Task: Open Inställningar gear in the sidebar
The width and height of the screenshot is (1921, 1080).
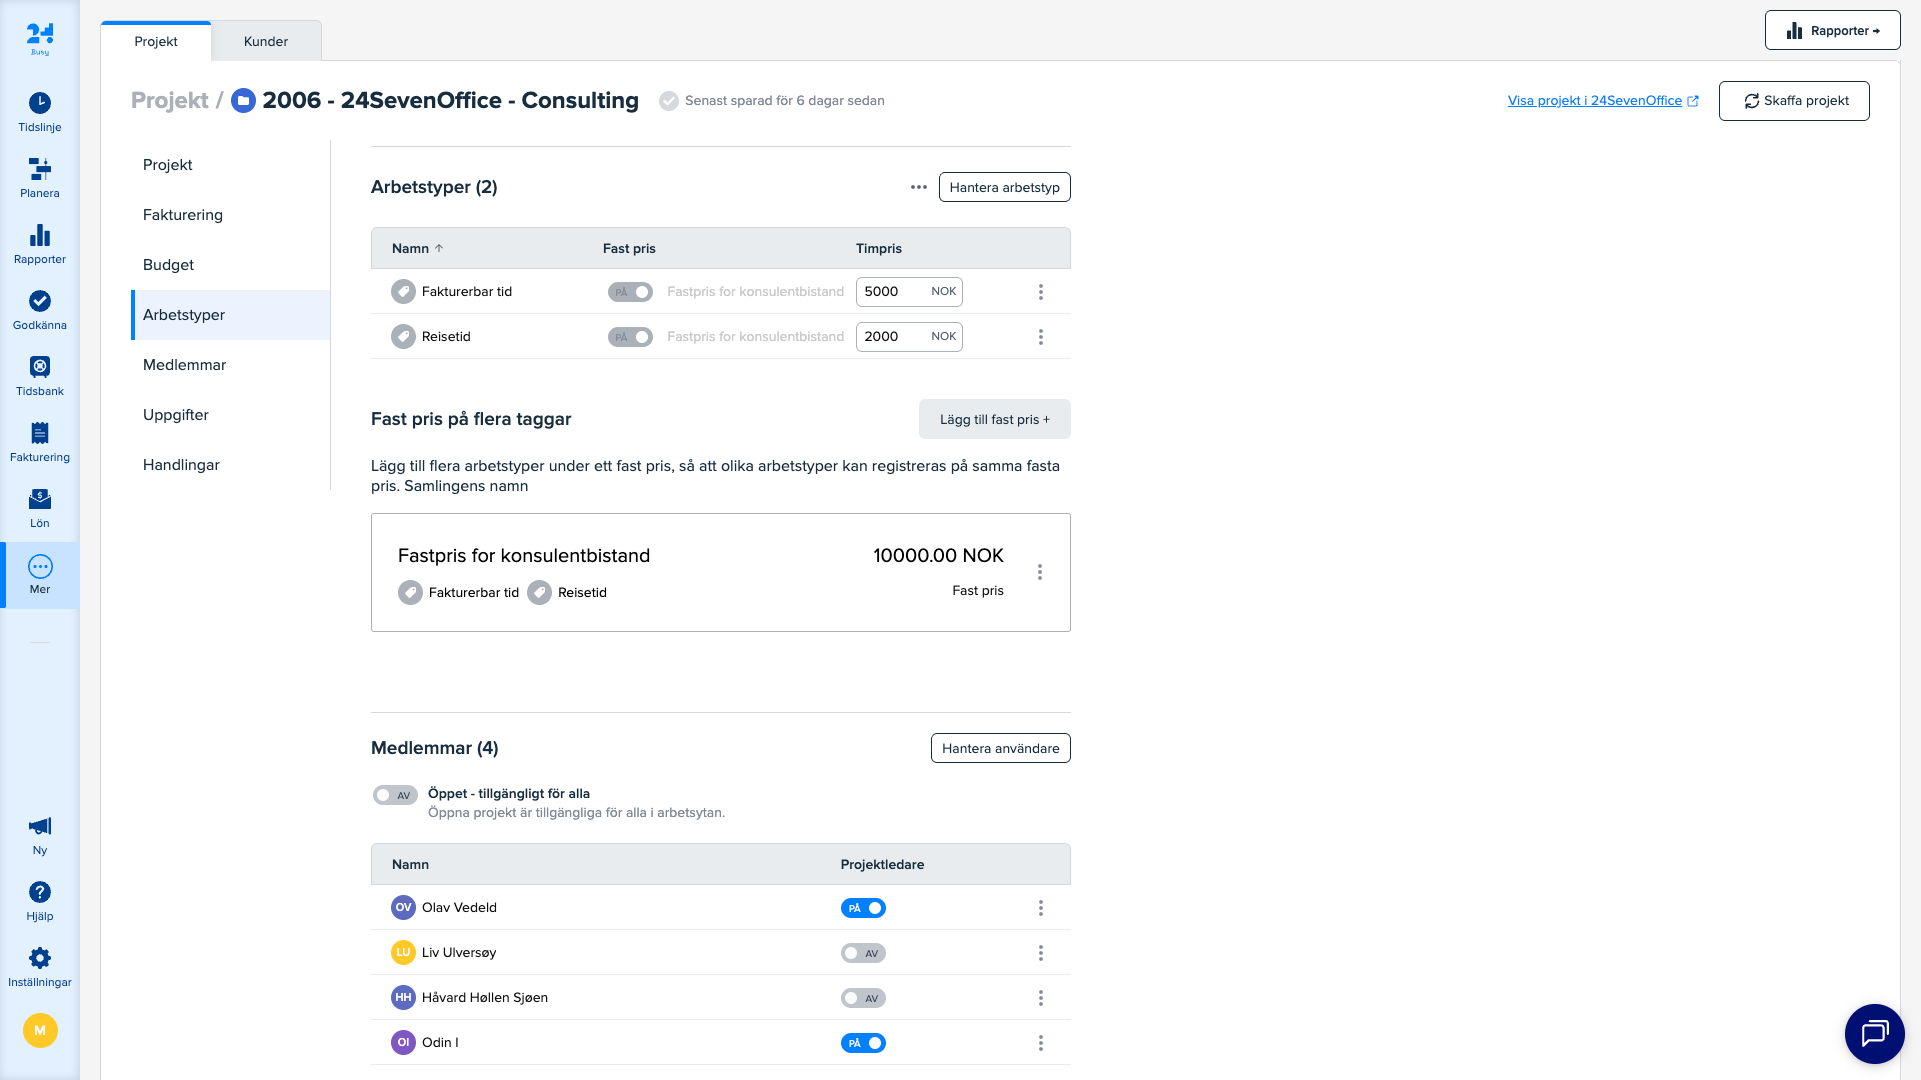Action: point(40,968)
